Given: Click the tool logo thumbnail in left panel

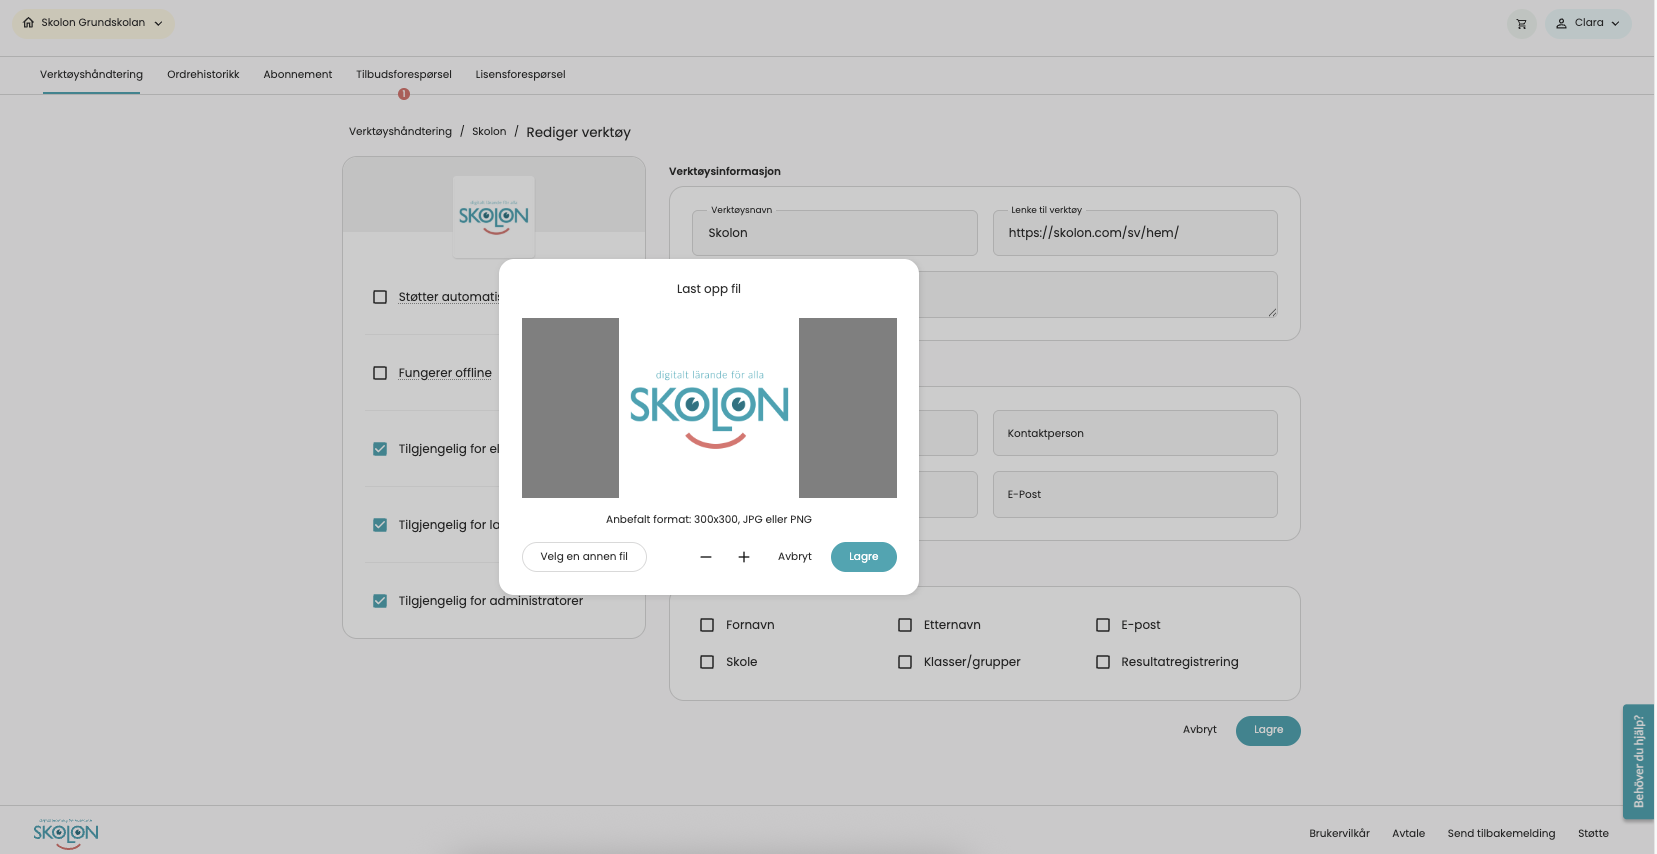Looking at the screenshot, I should click(494, 216).
